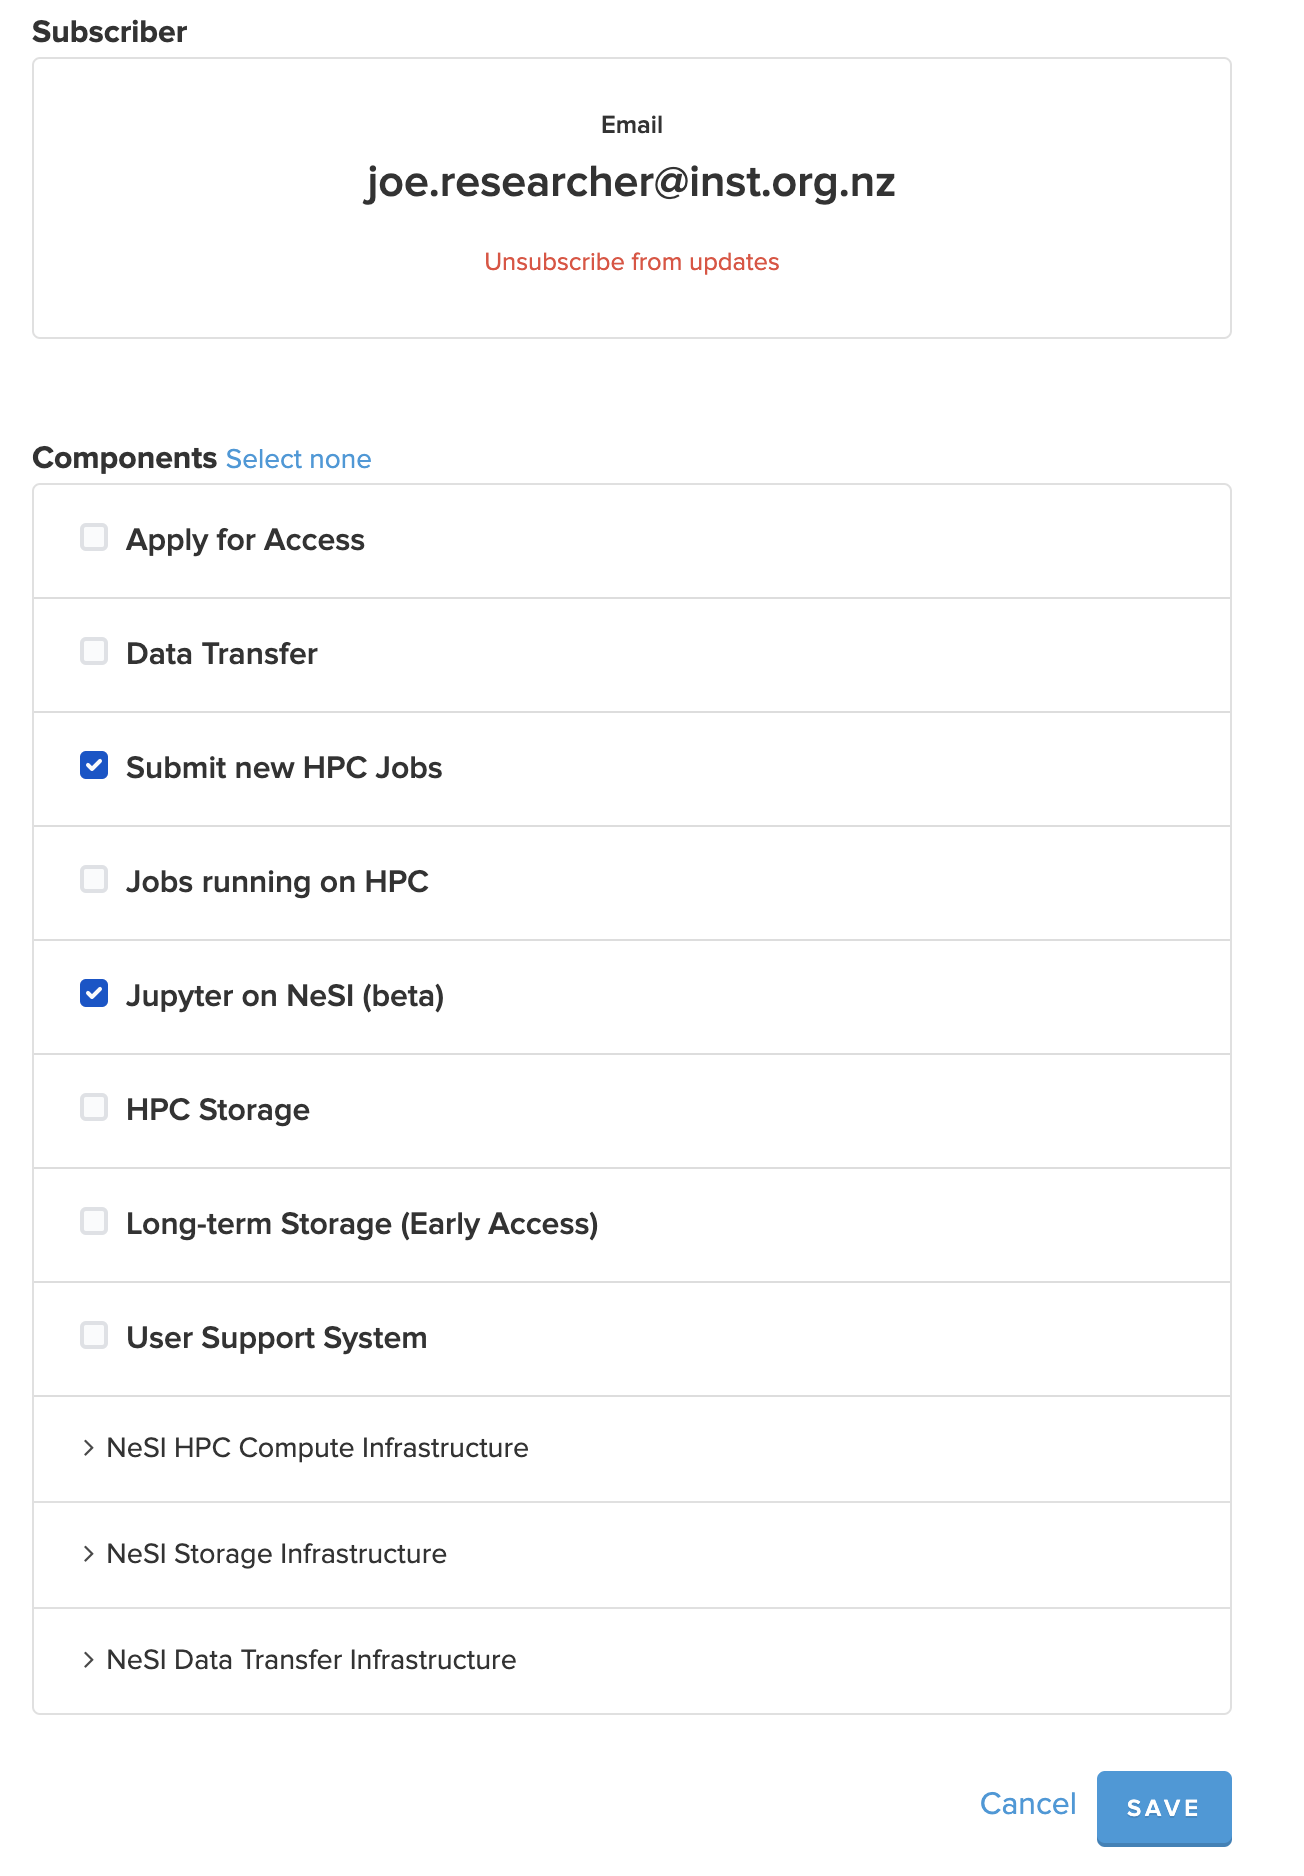Check the Jobs running on HPC box
The width and height of the screenshot is (1304, 1876).
coord(94,880)
